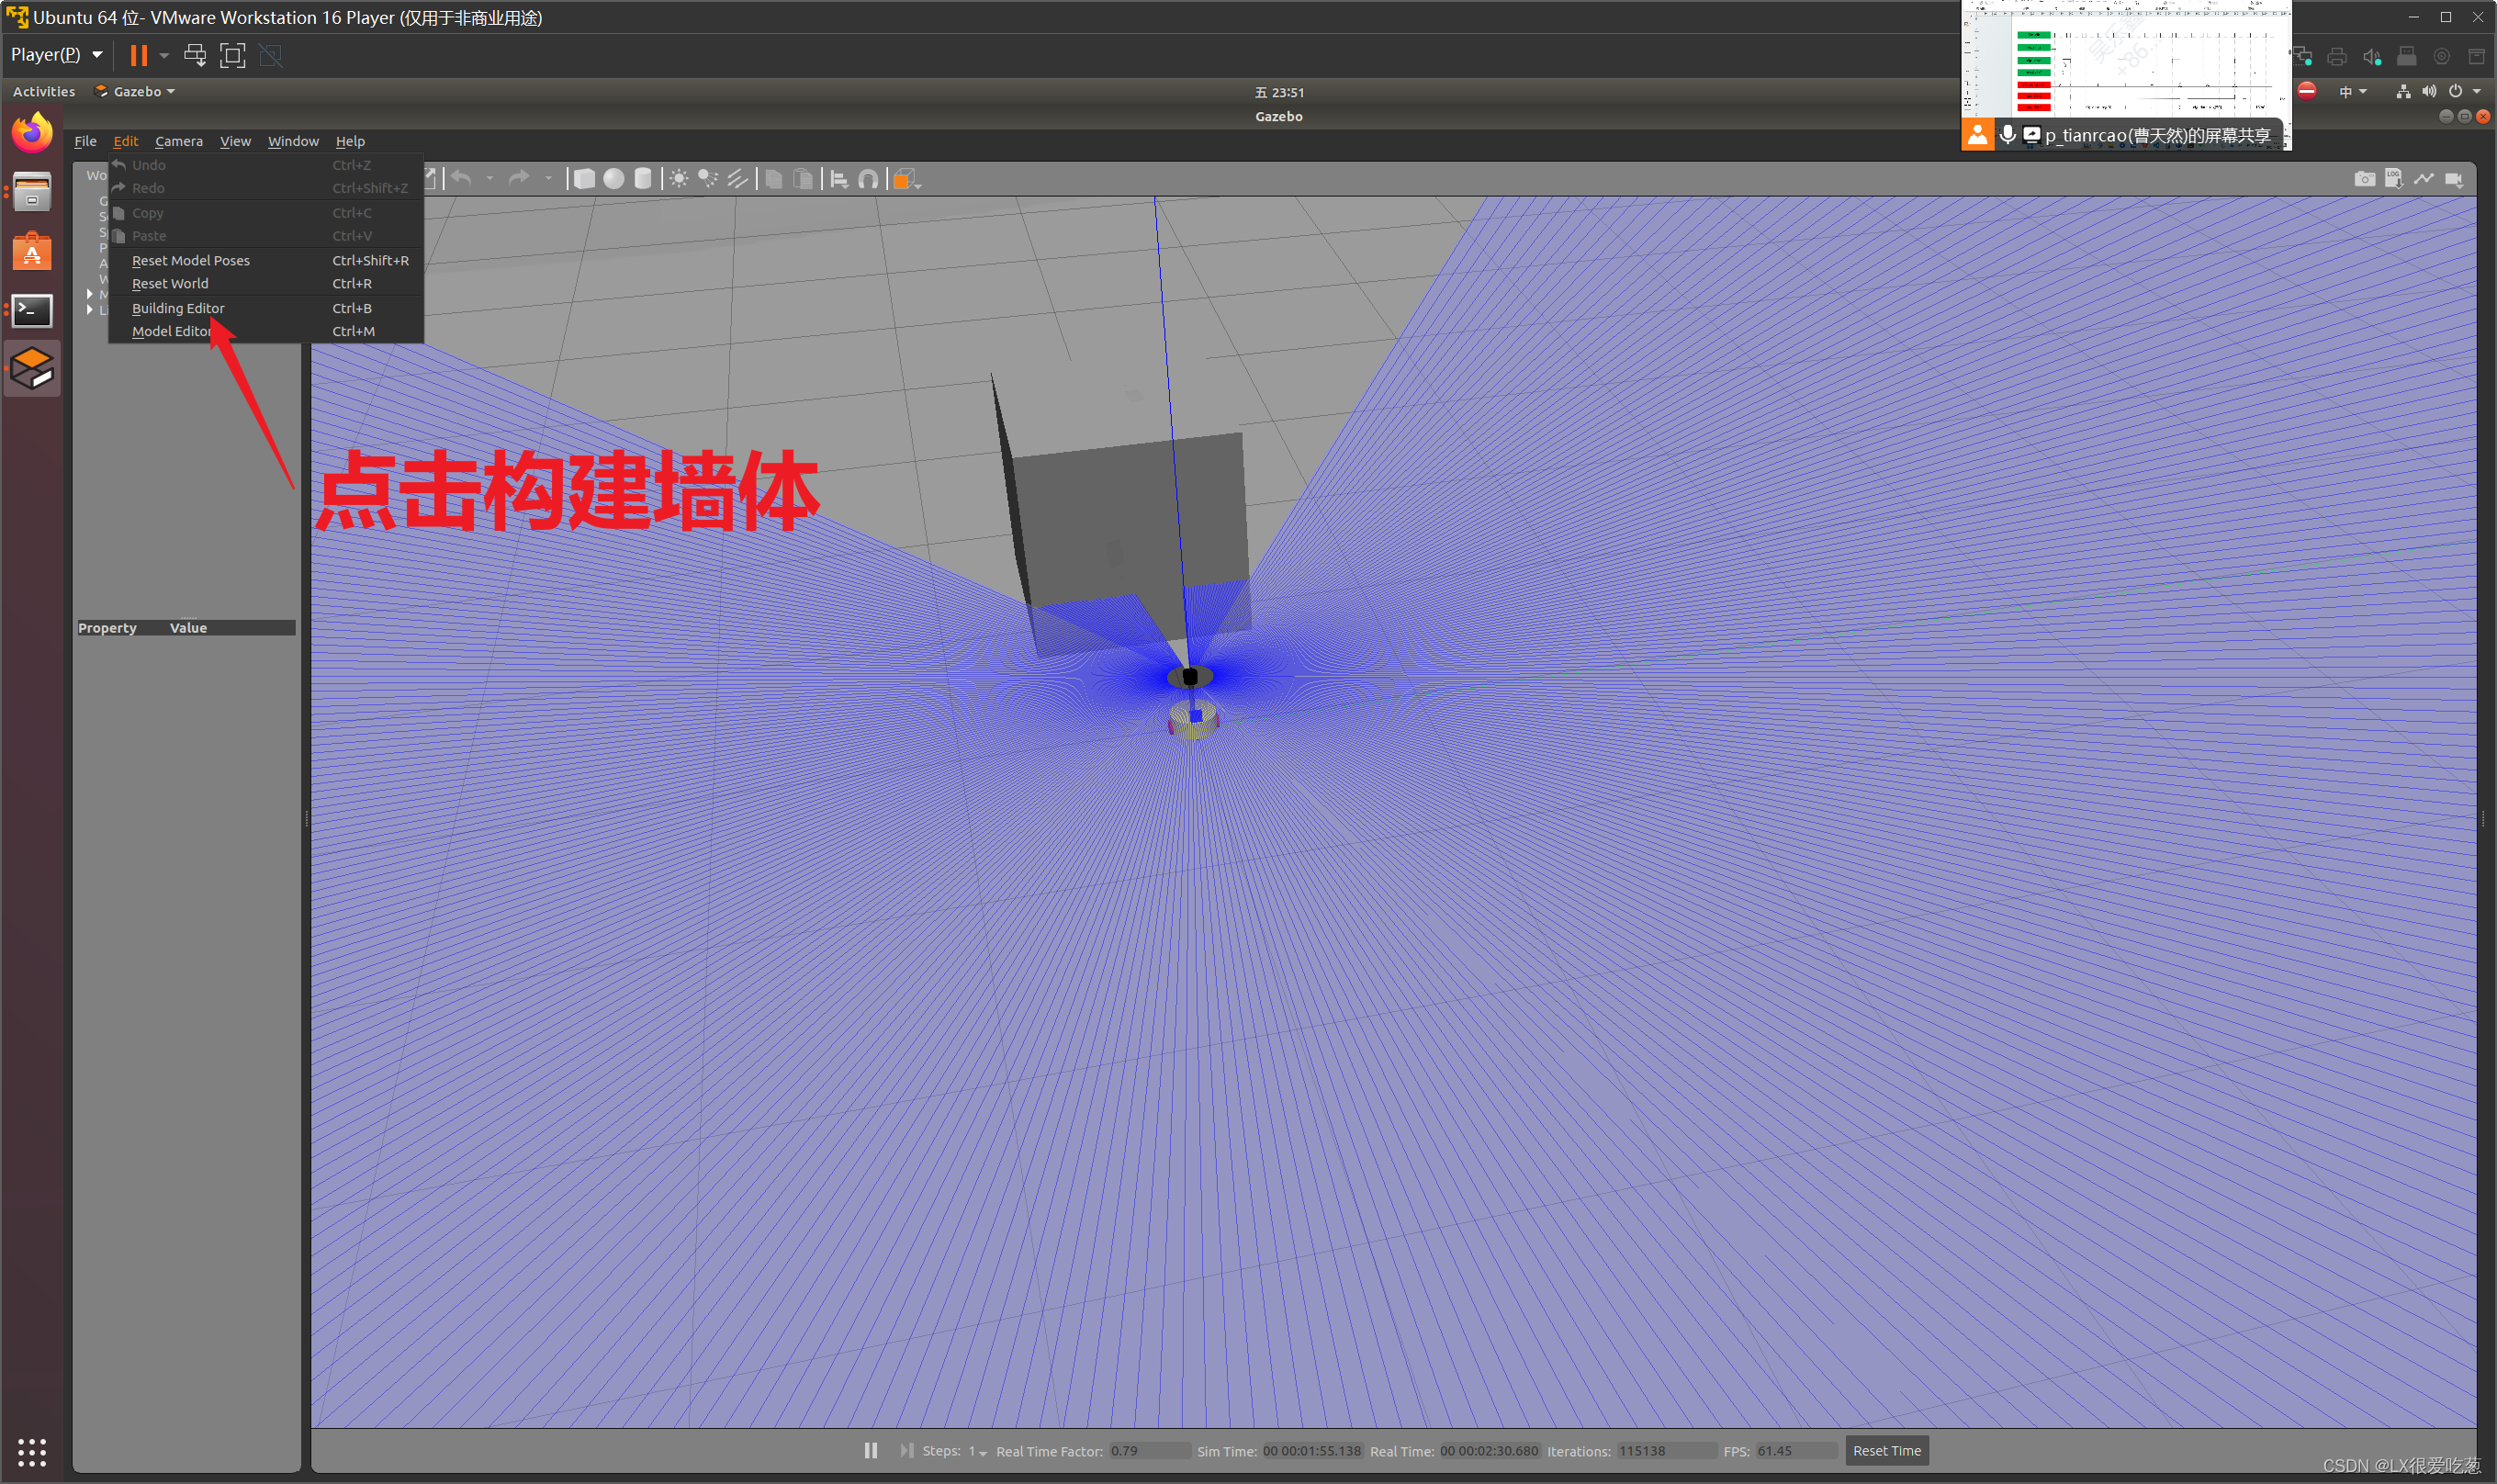Click the VMware sound card device icon

[2372, 56]
